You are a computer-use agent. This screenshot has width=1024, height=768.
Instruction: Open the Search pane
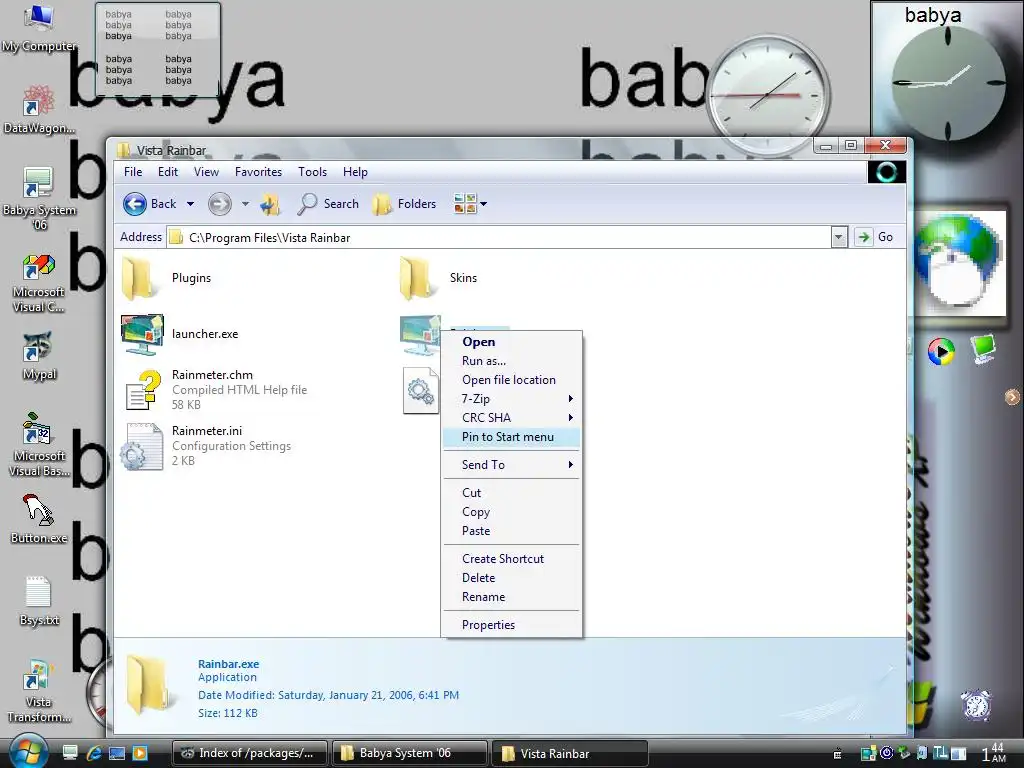coord(328,204)
